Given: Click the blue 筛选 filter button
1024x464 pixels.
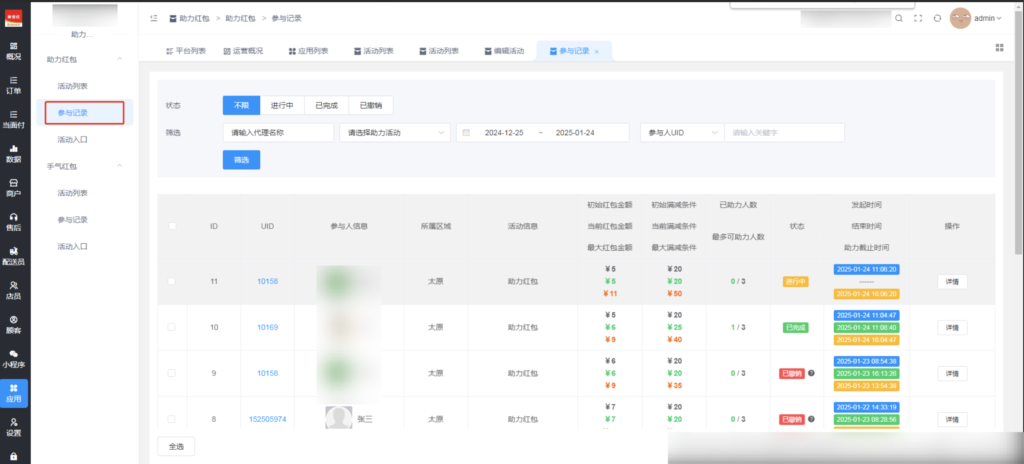Looking at the screenshot, I should (x=241, y=159).
